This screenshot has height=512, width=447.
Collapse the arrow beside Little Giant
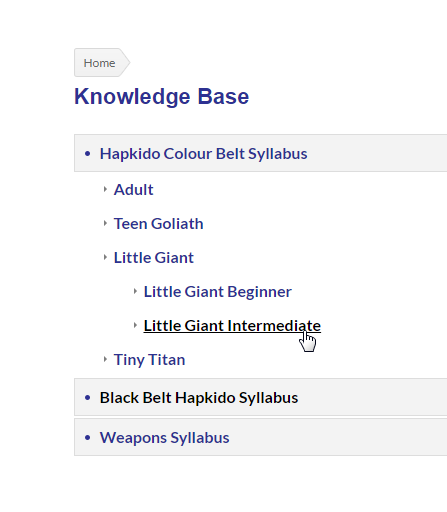pyautogui.click(x=105, y=257)
